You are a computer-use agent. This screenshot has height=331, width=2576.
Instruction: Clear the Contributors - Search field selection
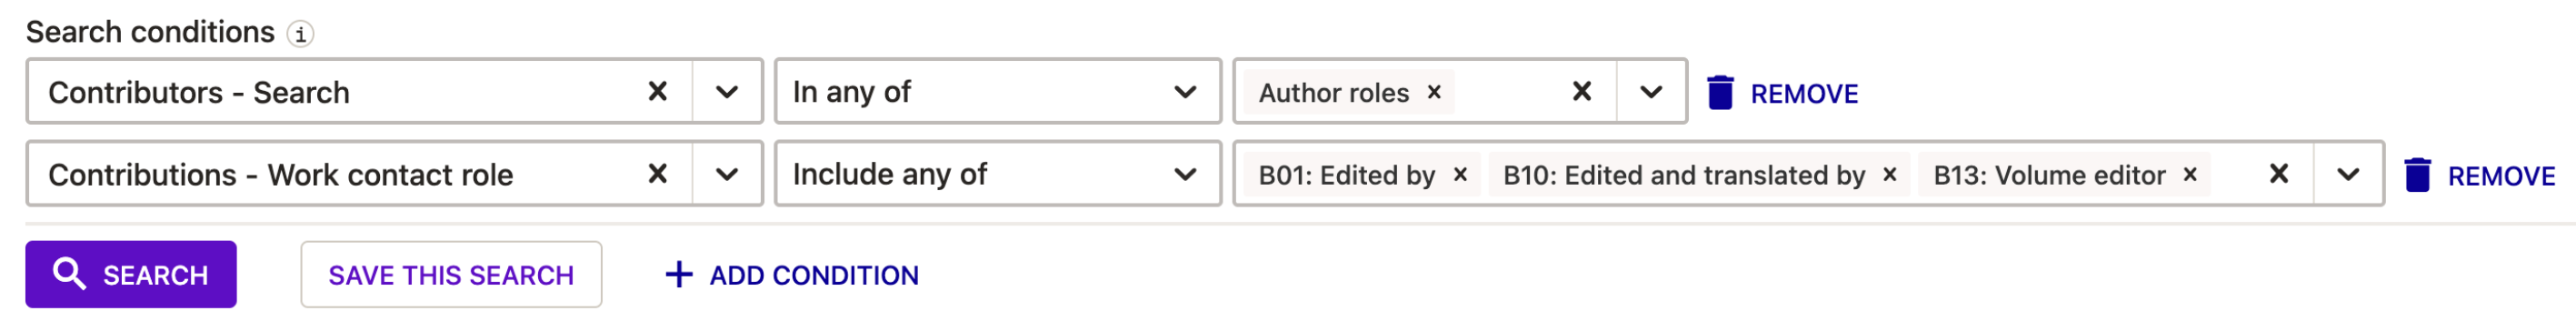[x=657, y=92]
